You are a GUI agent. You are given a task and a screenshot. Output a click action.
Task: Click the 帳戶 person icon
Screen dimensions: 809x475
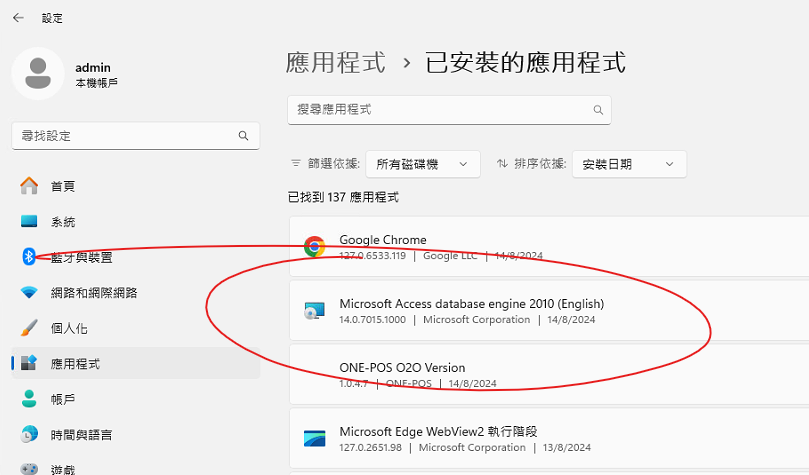29,399
